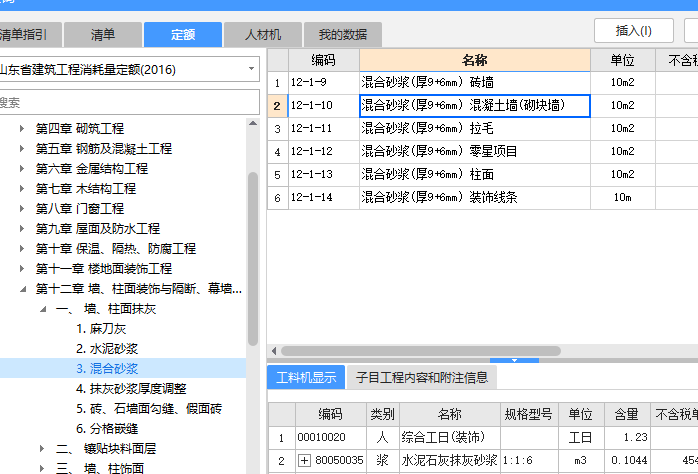The width and height of the screenshot is (698, 474).
Task: Click unit cell 10m for 装饰线条
Action: (x=622, y=198)
